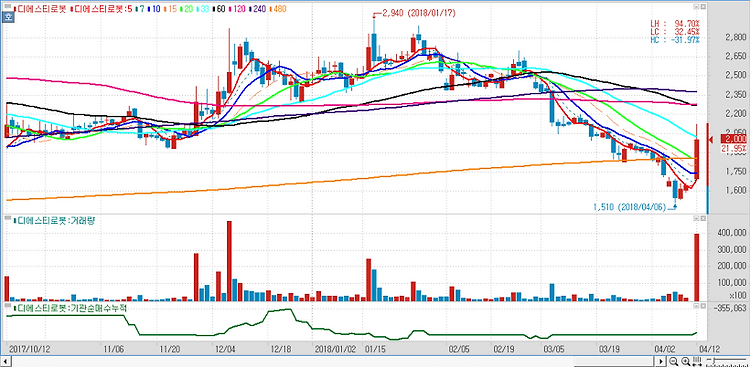Click the tallest red volume bar near 12/04
Viewport: 750px width, 367px height.
pyautogui.click(x=229, y=261)
